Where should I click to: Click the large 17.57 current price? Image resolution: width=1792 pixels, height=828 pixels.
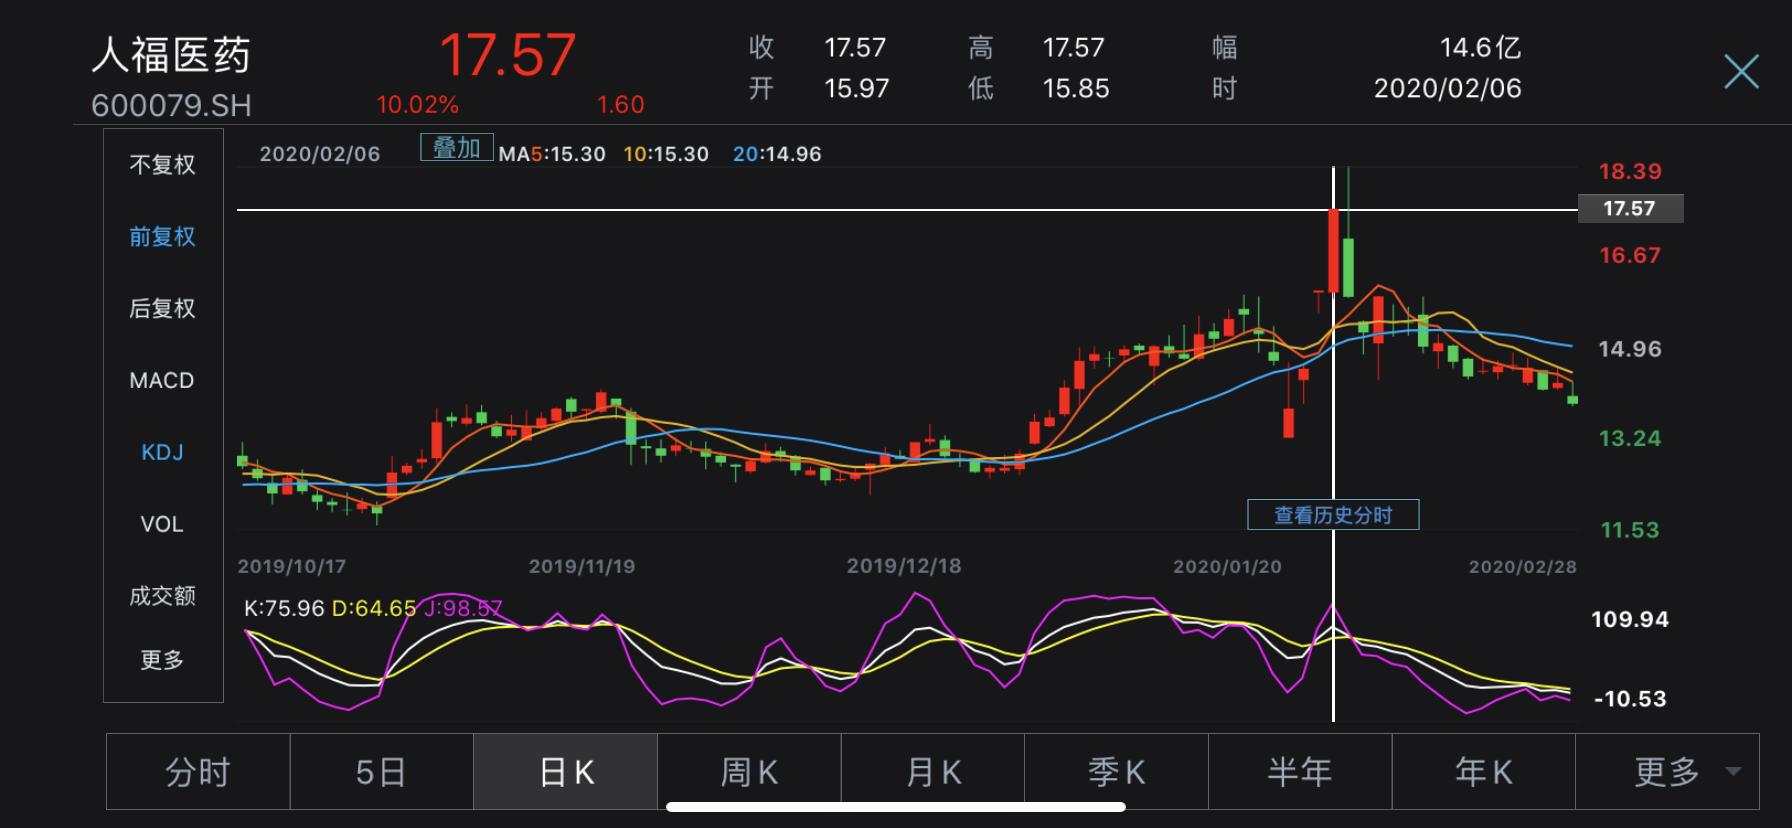click(507, 55)
